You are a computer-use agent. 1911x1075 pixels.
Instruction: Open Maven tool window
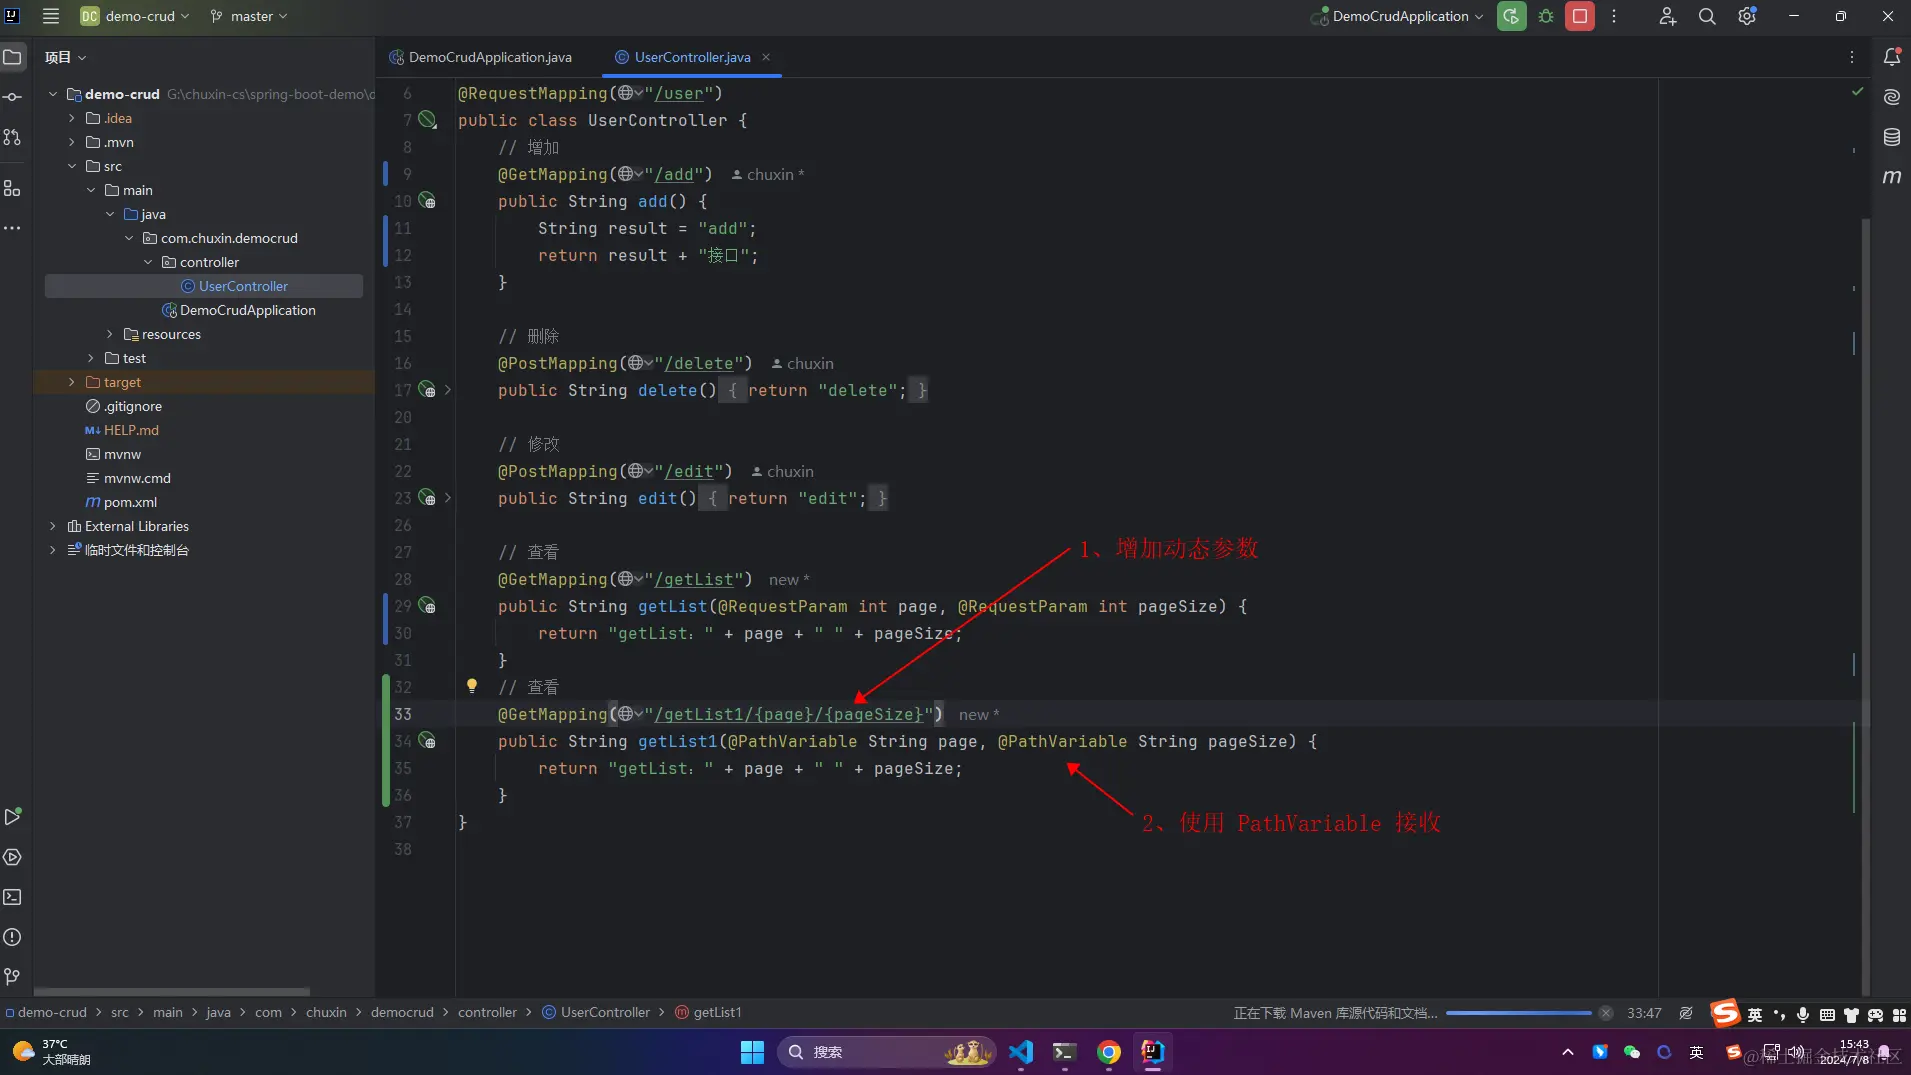[1892, 177]
